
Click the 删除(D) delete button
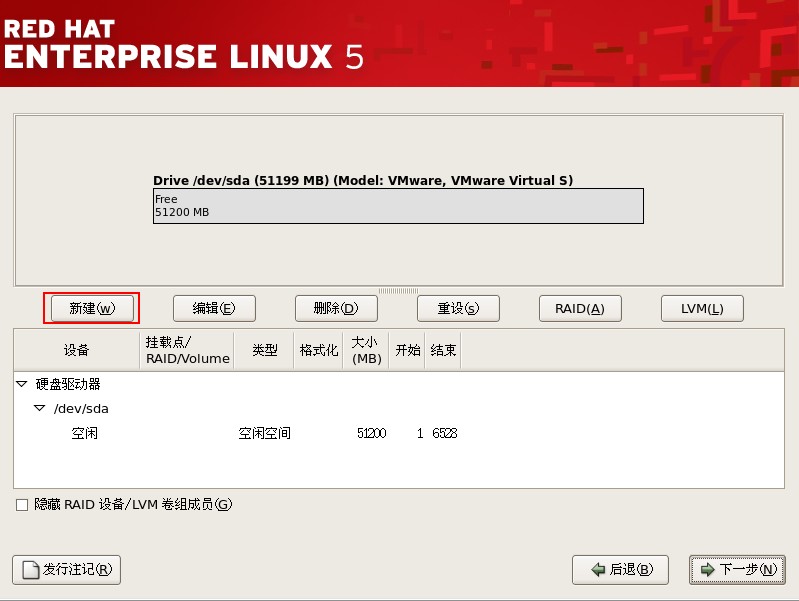pos(336,308)
